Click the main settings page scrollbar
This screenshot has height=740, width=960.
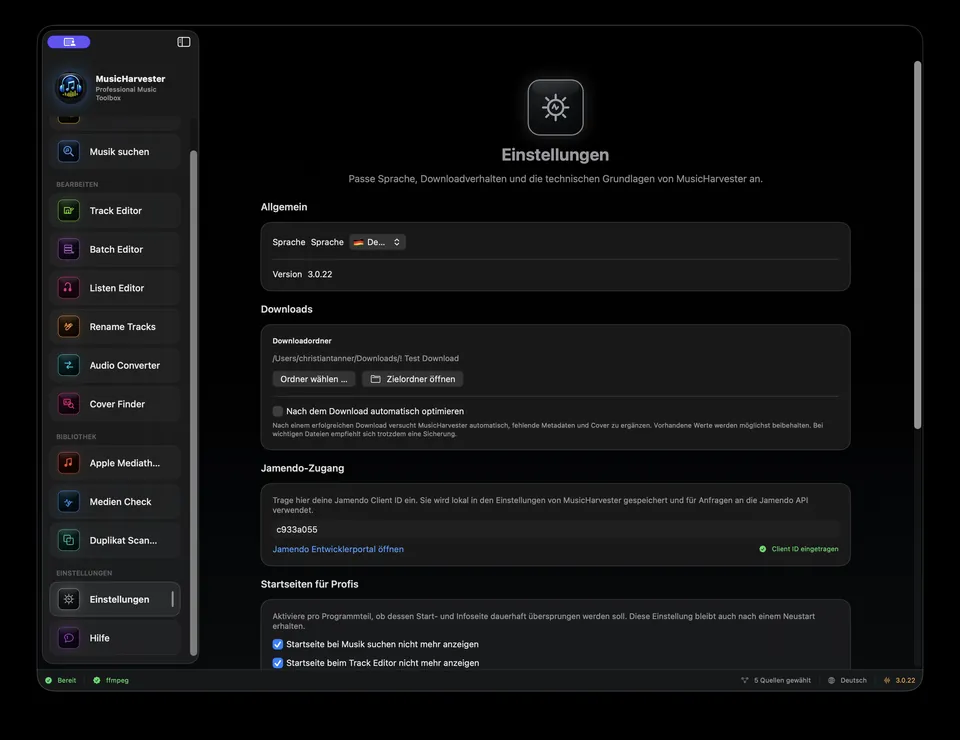pyautogui.click(x=917, y=245)
